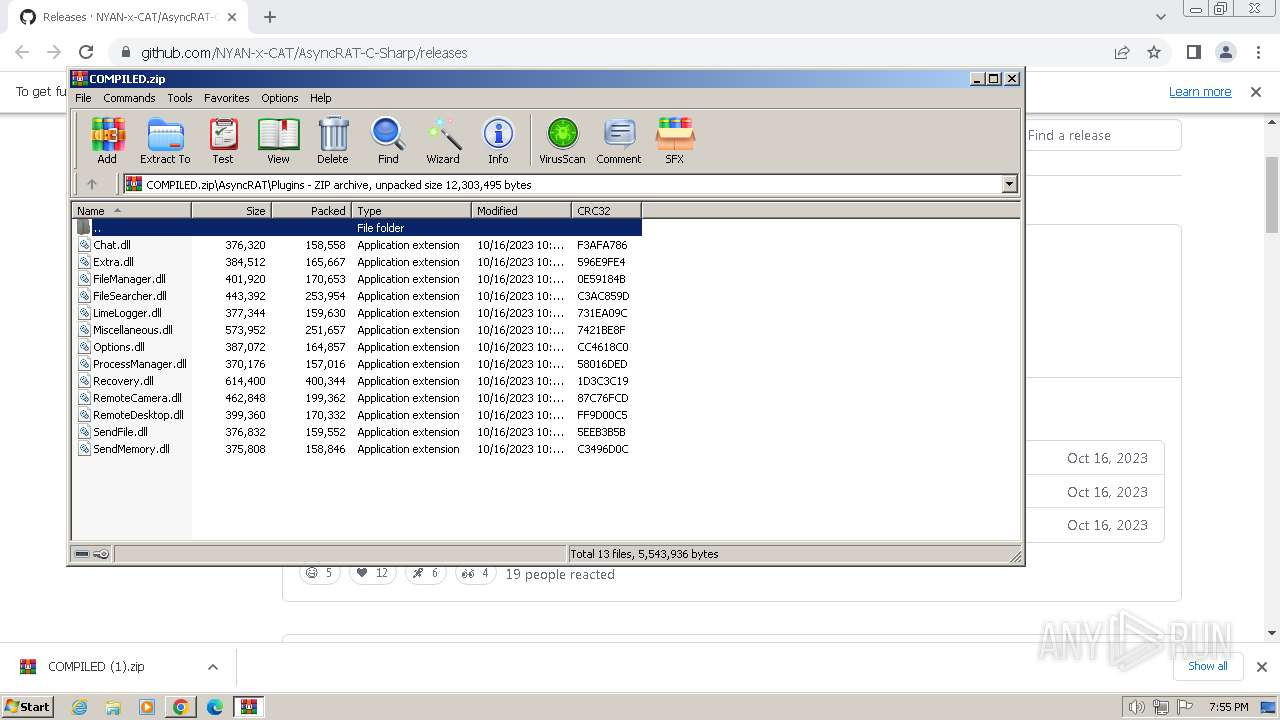
Task: Expand the archive path dropdown
Action: [1009, 184]
